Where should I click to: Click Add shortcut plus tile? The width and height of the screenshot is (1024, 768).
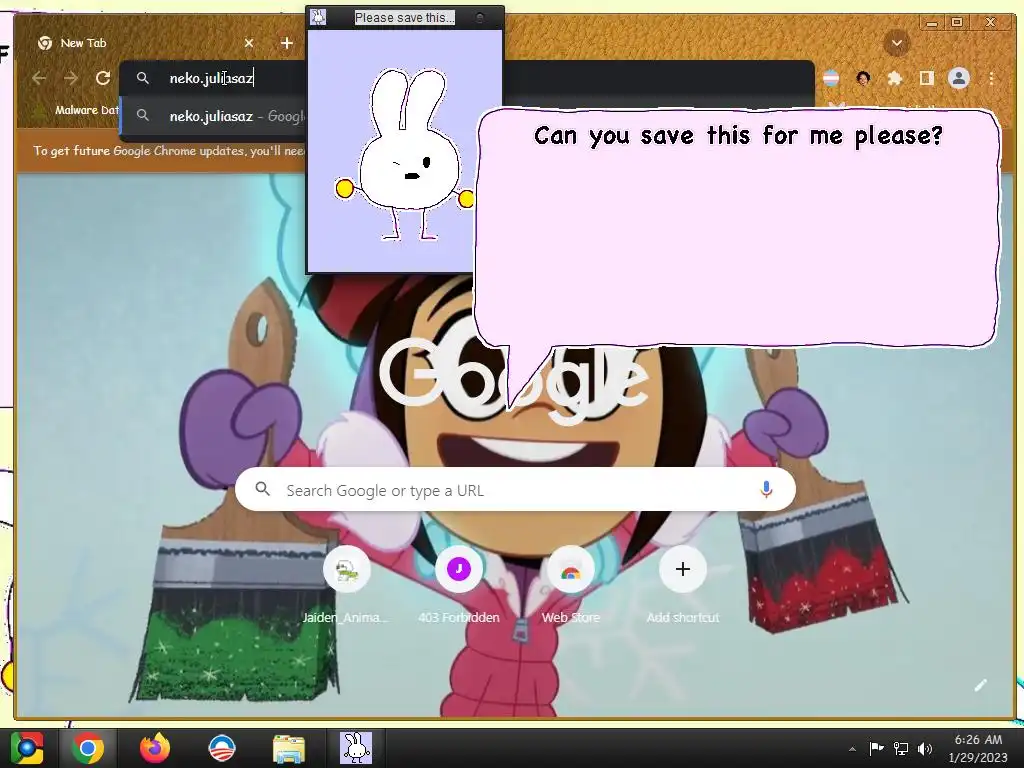[682, 585]
